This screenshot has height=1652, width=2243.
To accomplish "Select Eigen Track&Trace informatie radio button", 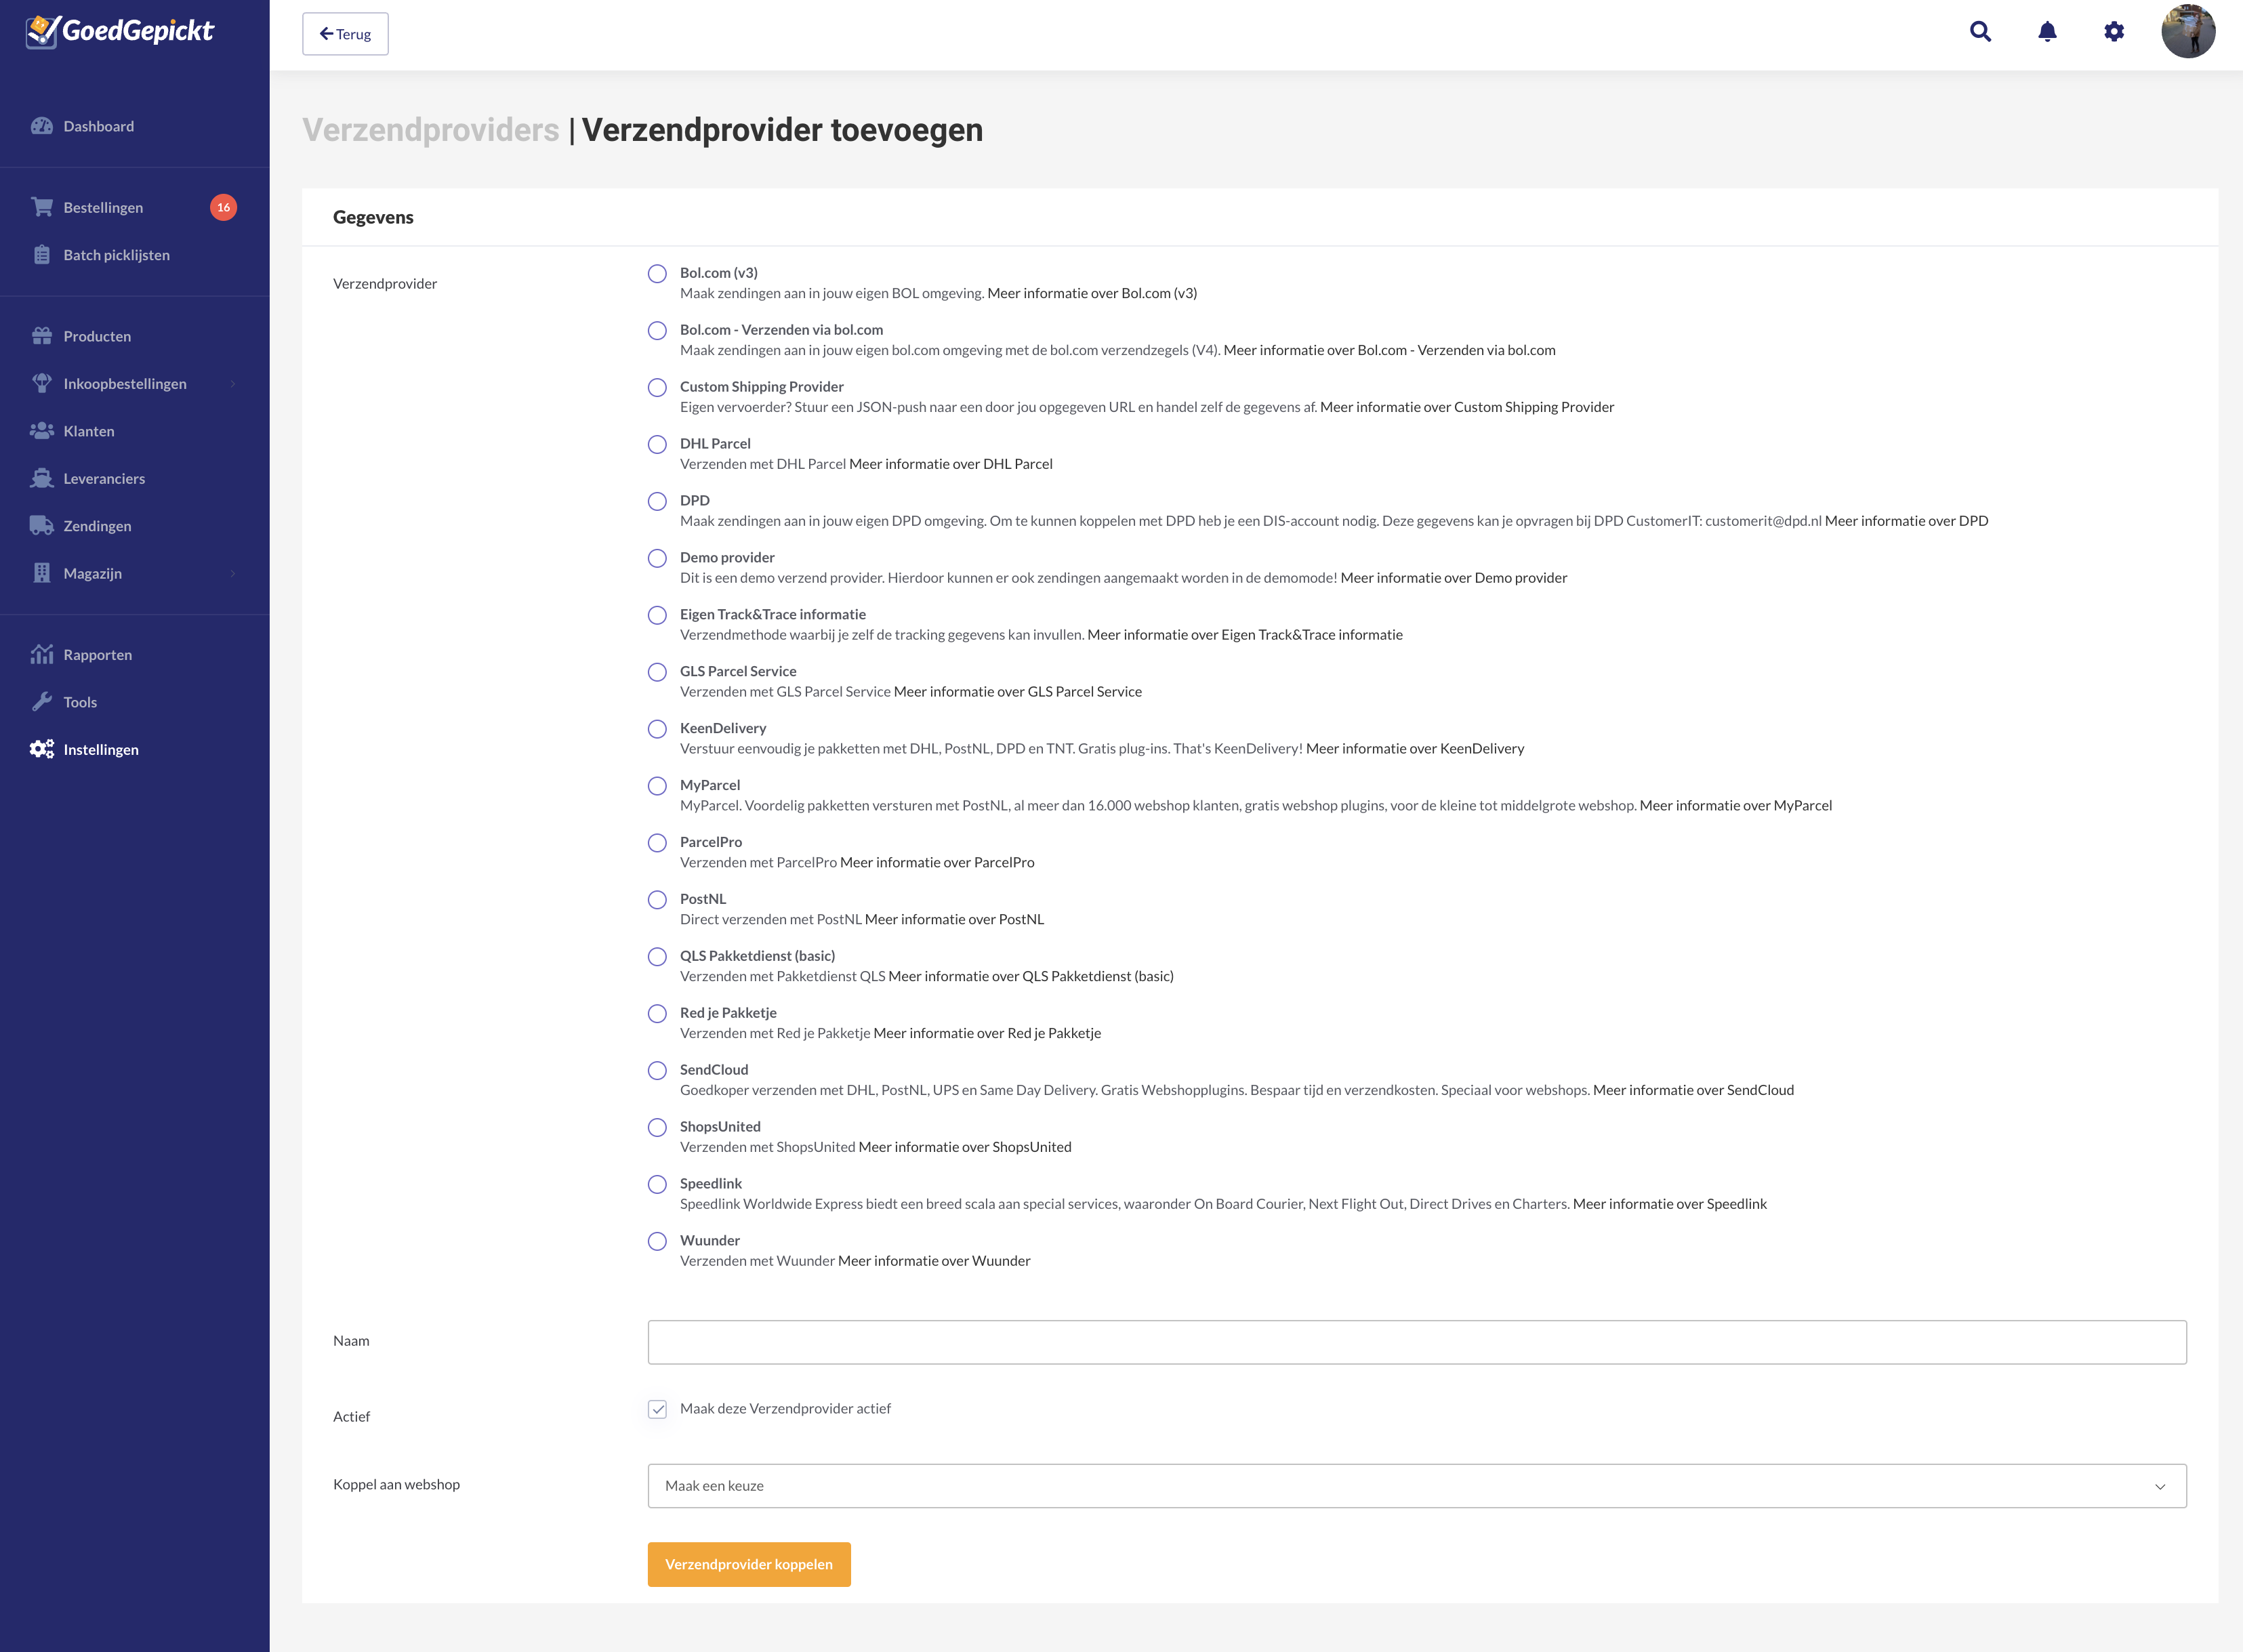I will point(657,615).
